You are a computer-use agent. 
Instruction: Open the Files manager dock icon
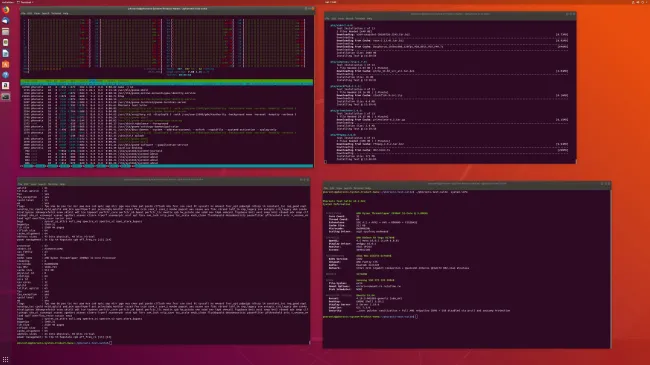click(5, 32)
